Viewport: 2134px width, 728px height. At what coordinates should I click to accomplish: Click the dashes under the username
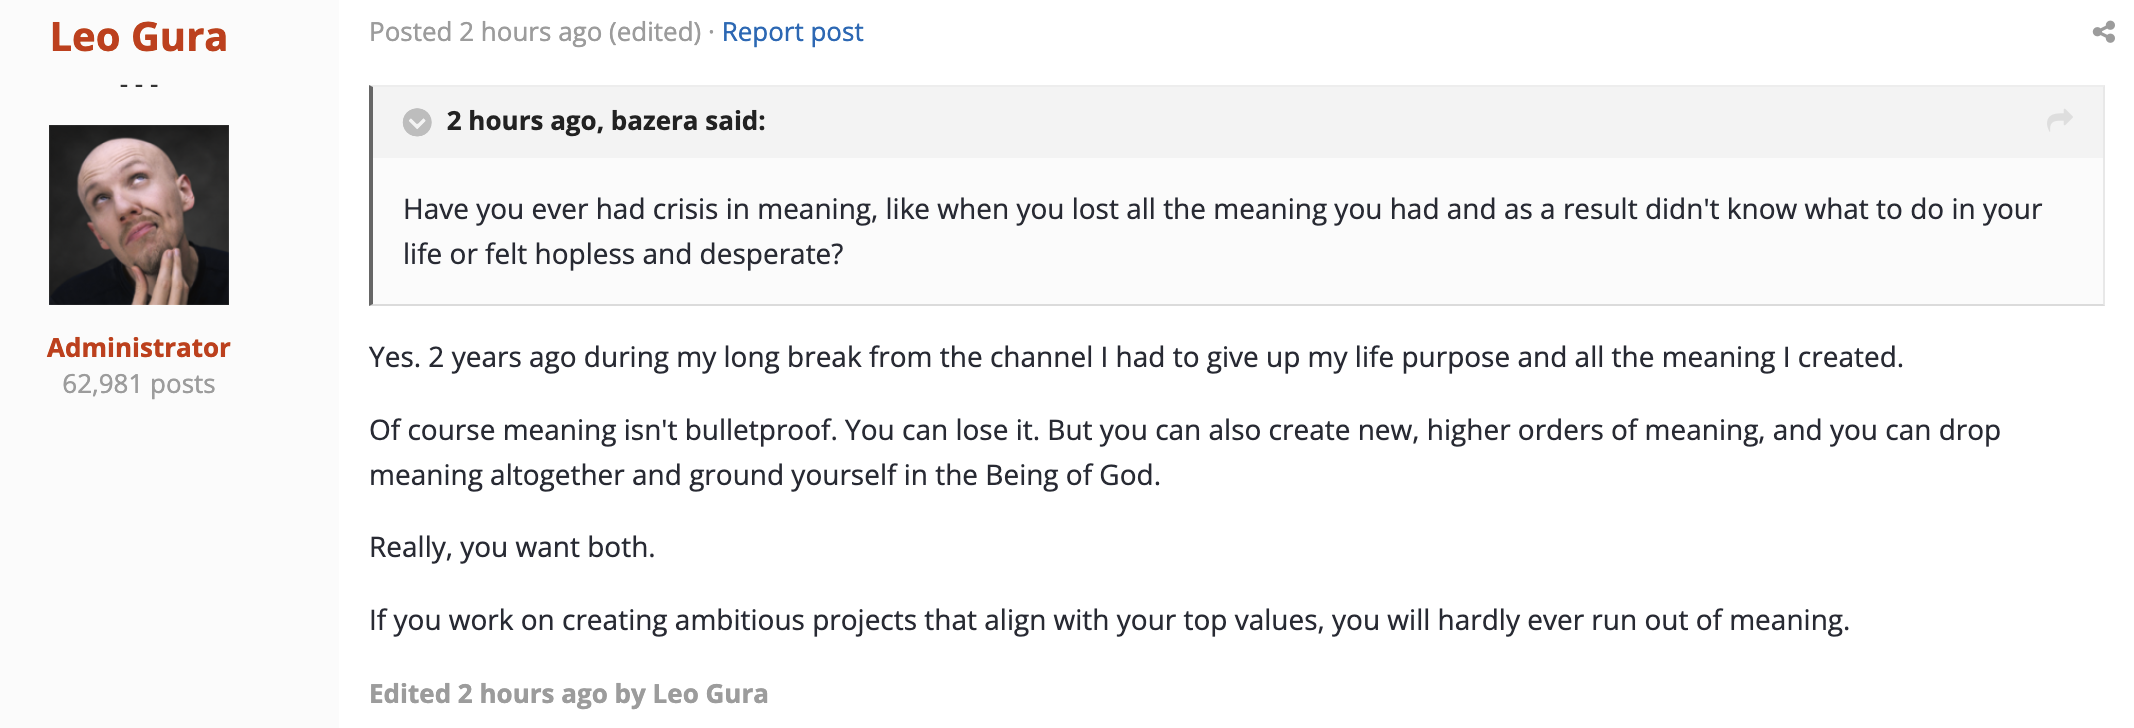click(139, 85)
